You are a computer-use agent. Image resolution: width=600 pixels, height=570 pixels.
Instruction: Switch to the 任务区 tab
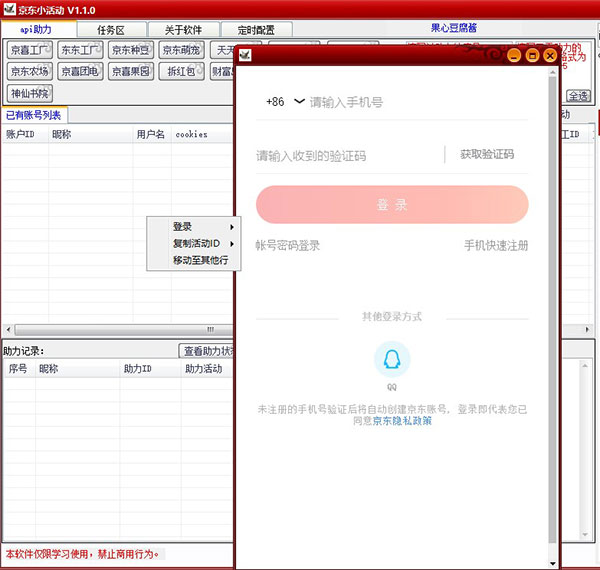tap(111, 30)
